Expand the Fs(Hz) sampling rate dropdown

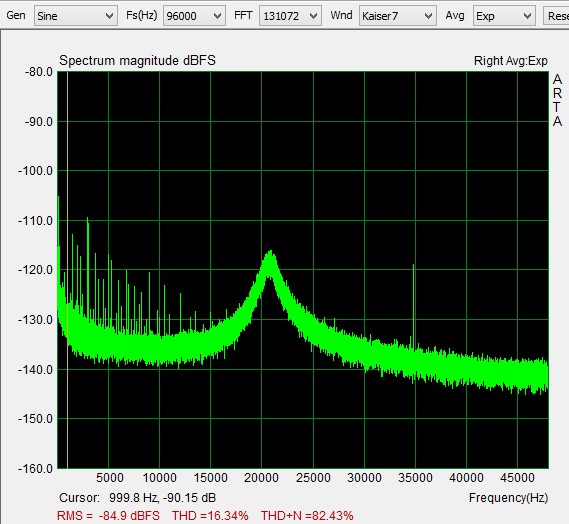click(194, 16)
